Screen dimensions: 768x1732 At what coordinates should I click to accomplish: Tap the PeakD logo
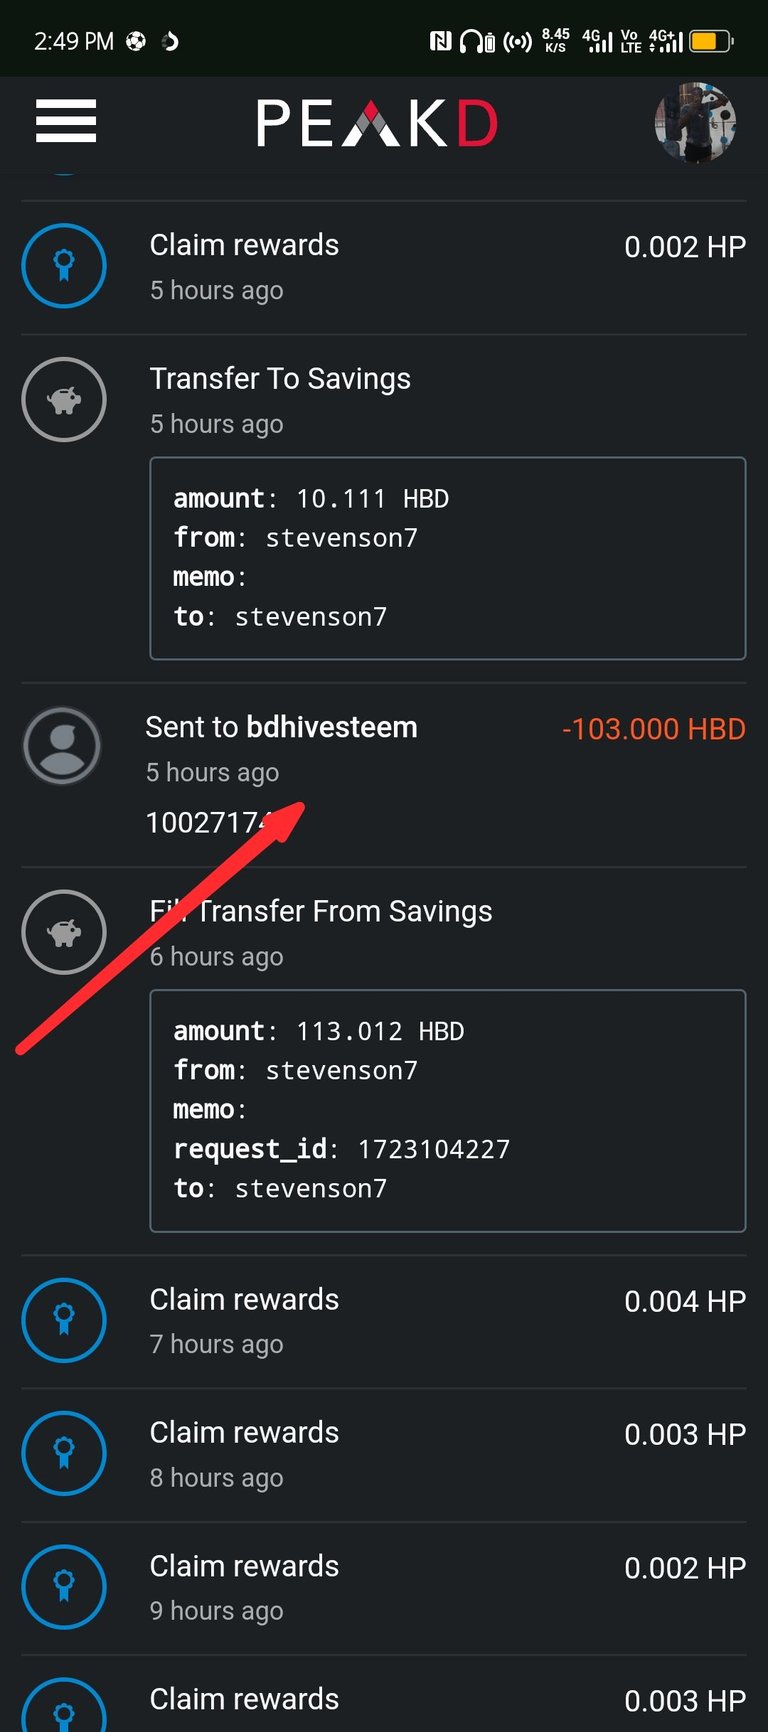[x=377, y=123]
